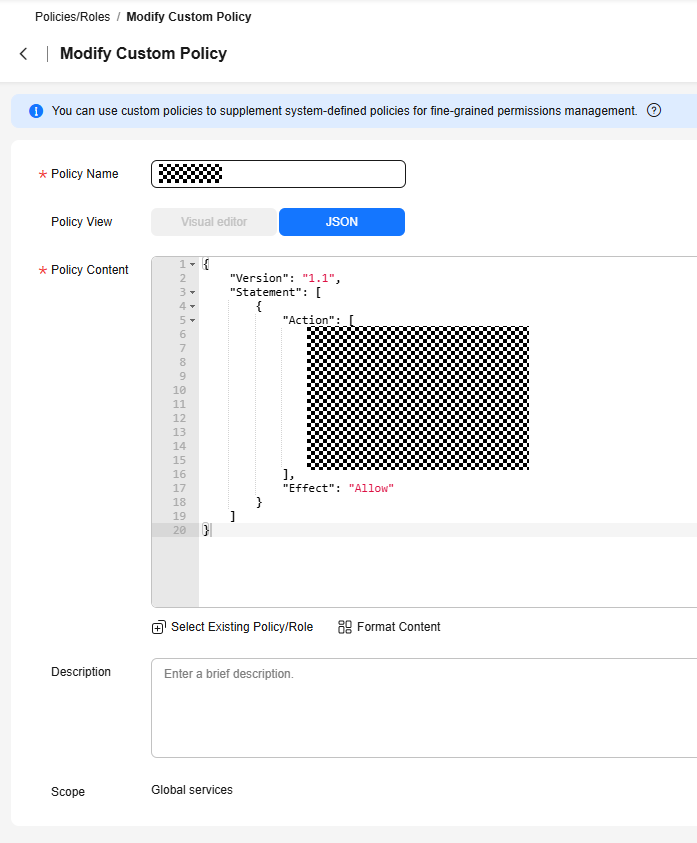Place cursor on line 20 closing brace

click(206, 530)
